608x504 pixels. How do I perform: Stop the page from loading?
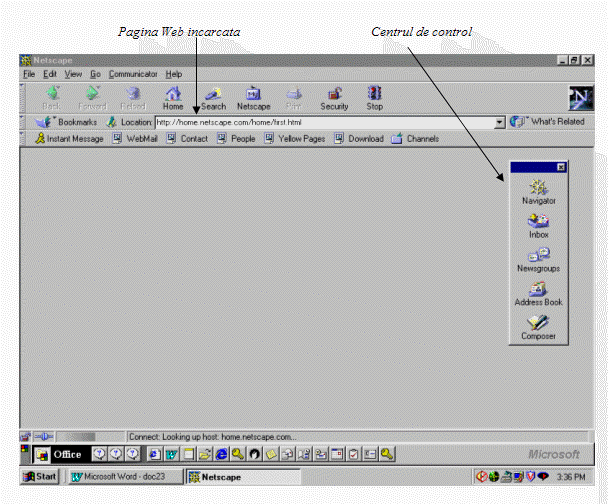pos(375,98)
